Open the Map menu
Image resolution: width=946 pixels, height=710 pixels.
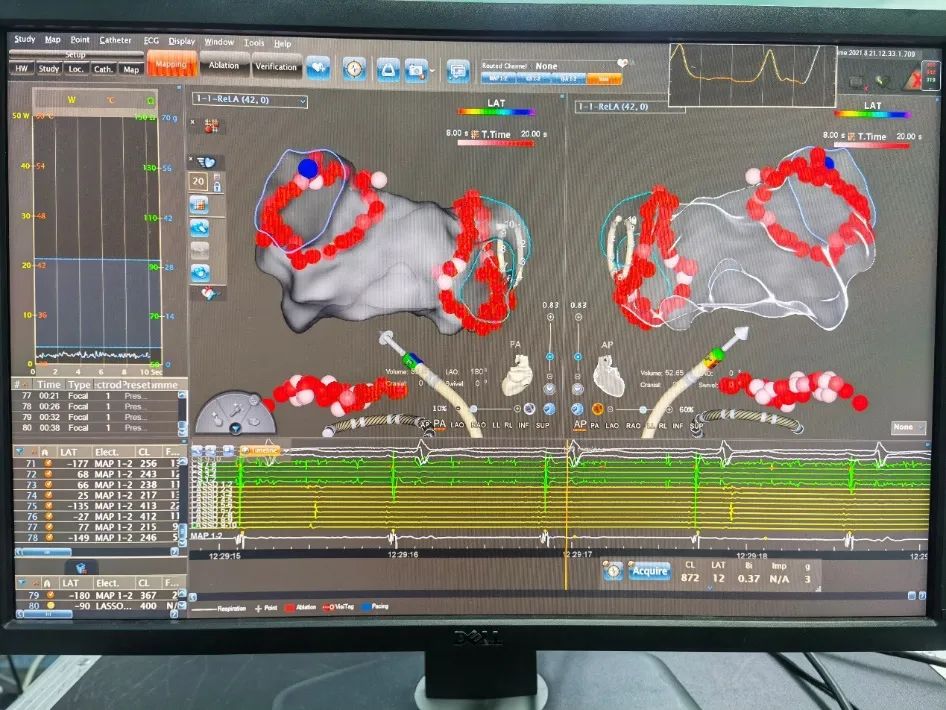click(52, 39)
